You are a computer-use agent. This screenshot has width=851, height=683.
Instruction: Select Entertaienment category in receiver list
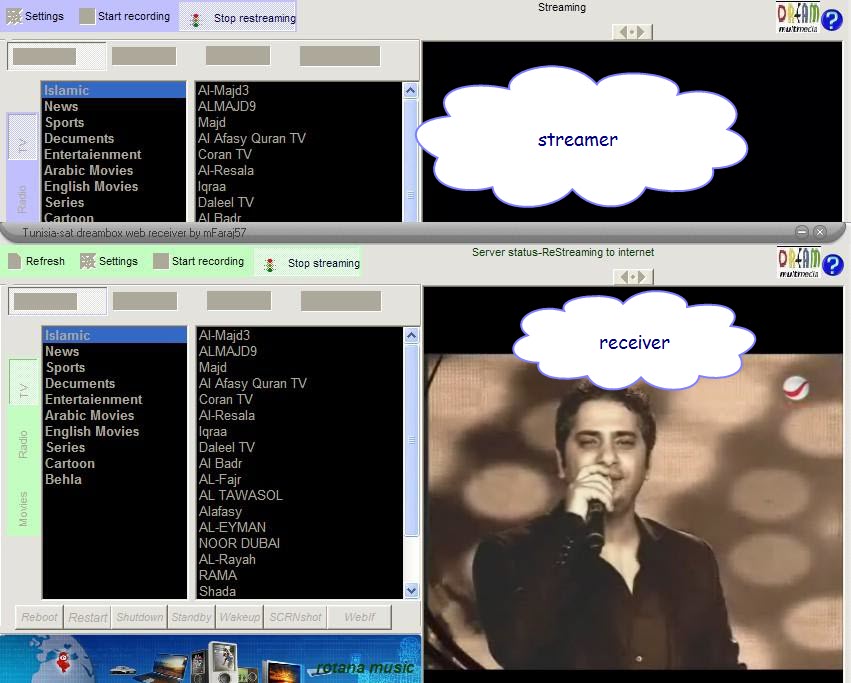coord(115,400)
